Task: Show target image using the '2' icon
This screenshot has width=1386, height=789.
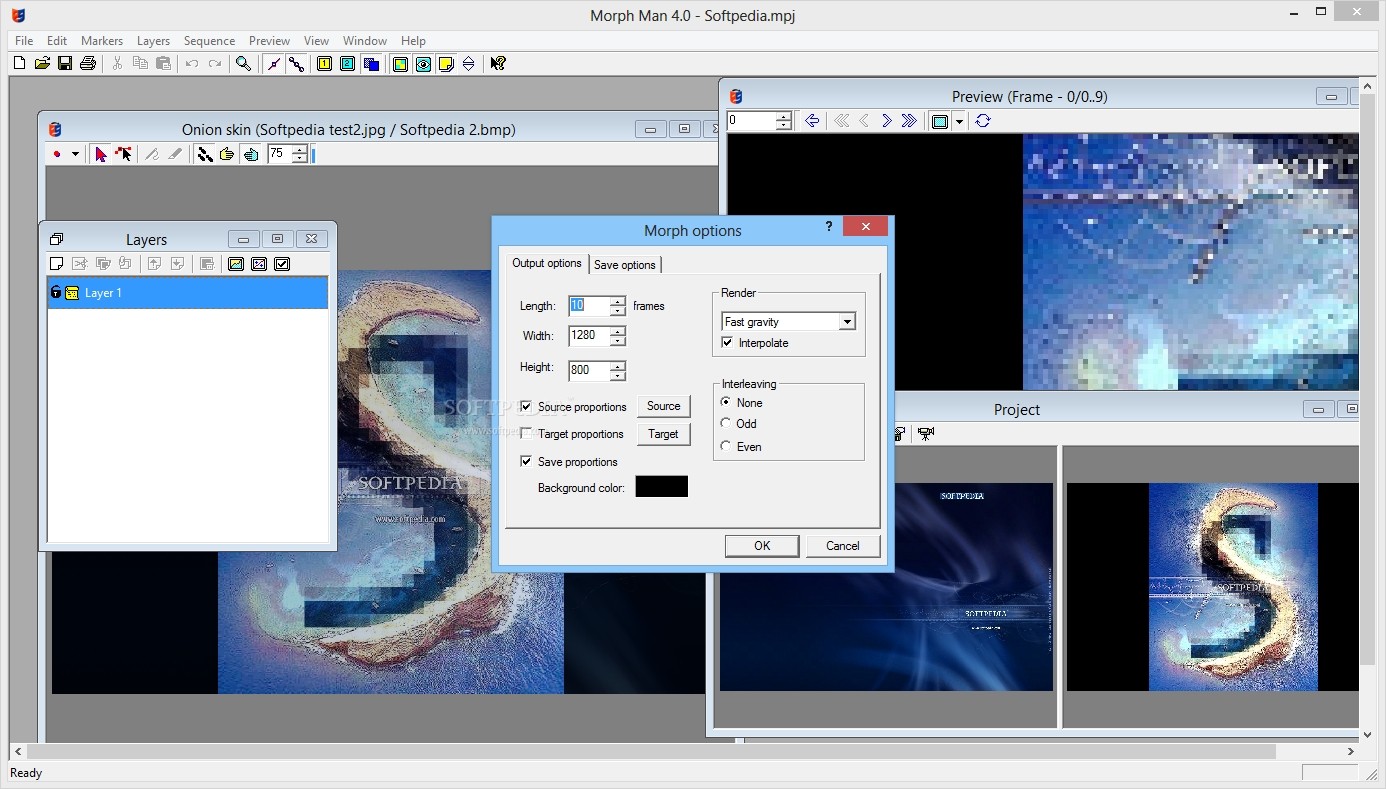Action: pos(348,64)
